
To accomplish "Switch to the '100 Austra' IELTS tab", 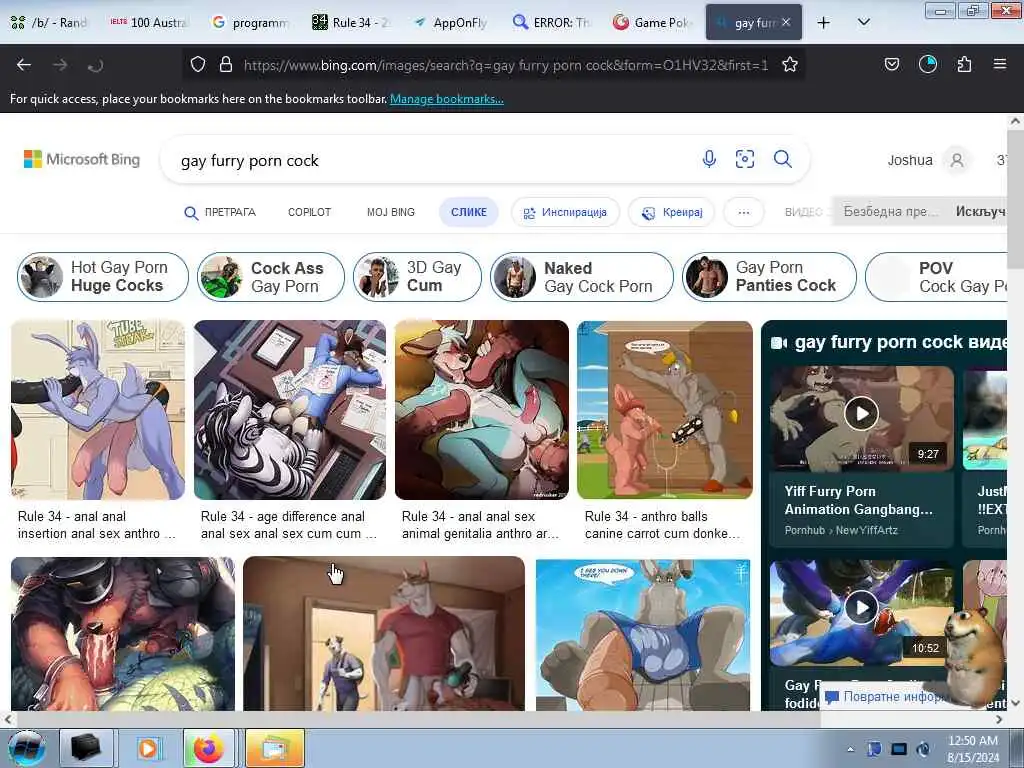I will coord(149,22).
